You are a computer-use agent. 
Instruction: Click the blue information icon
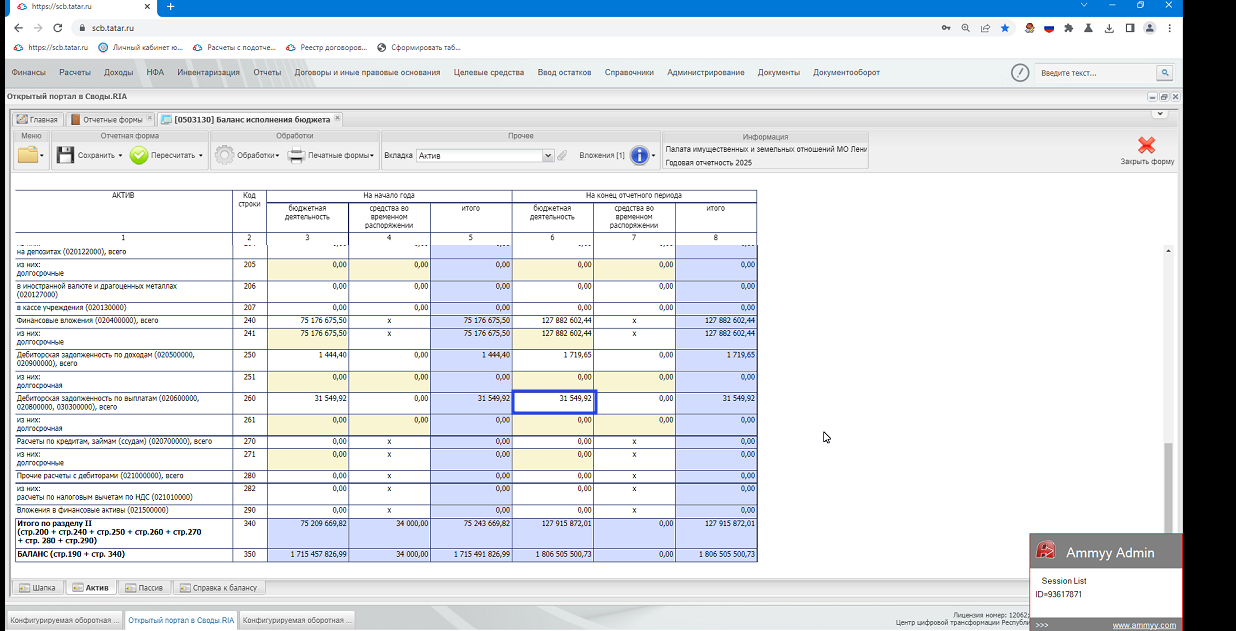pos(640,155)
